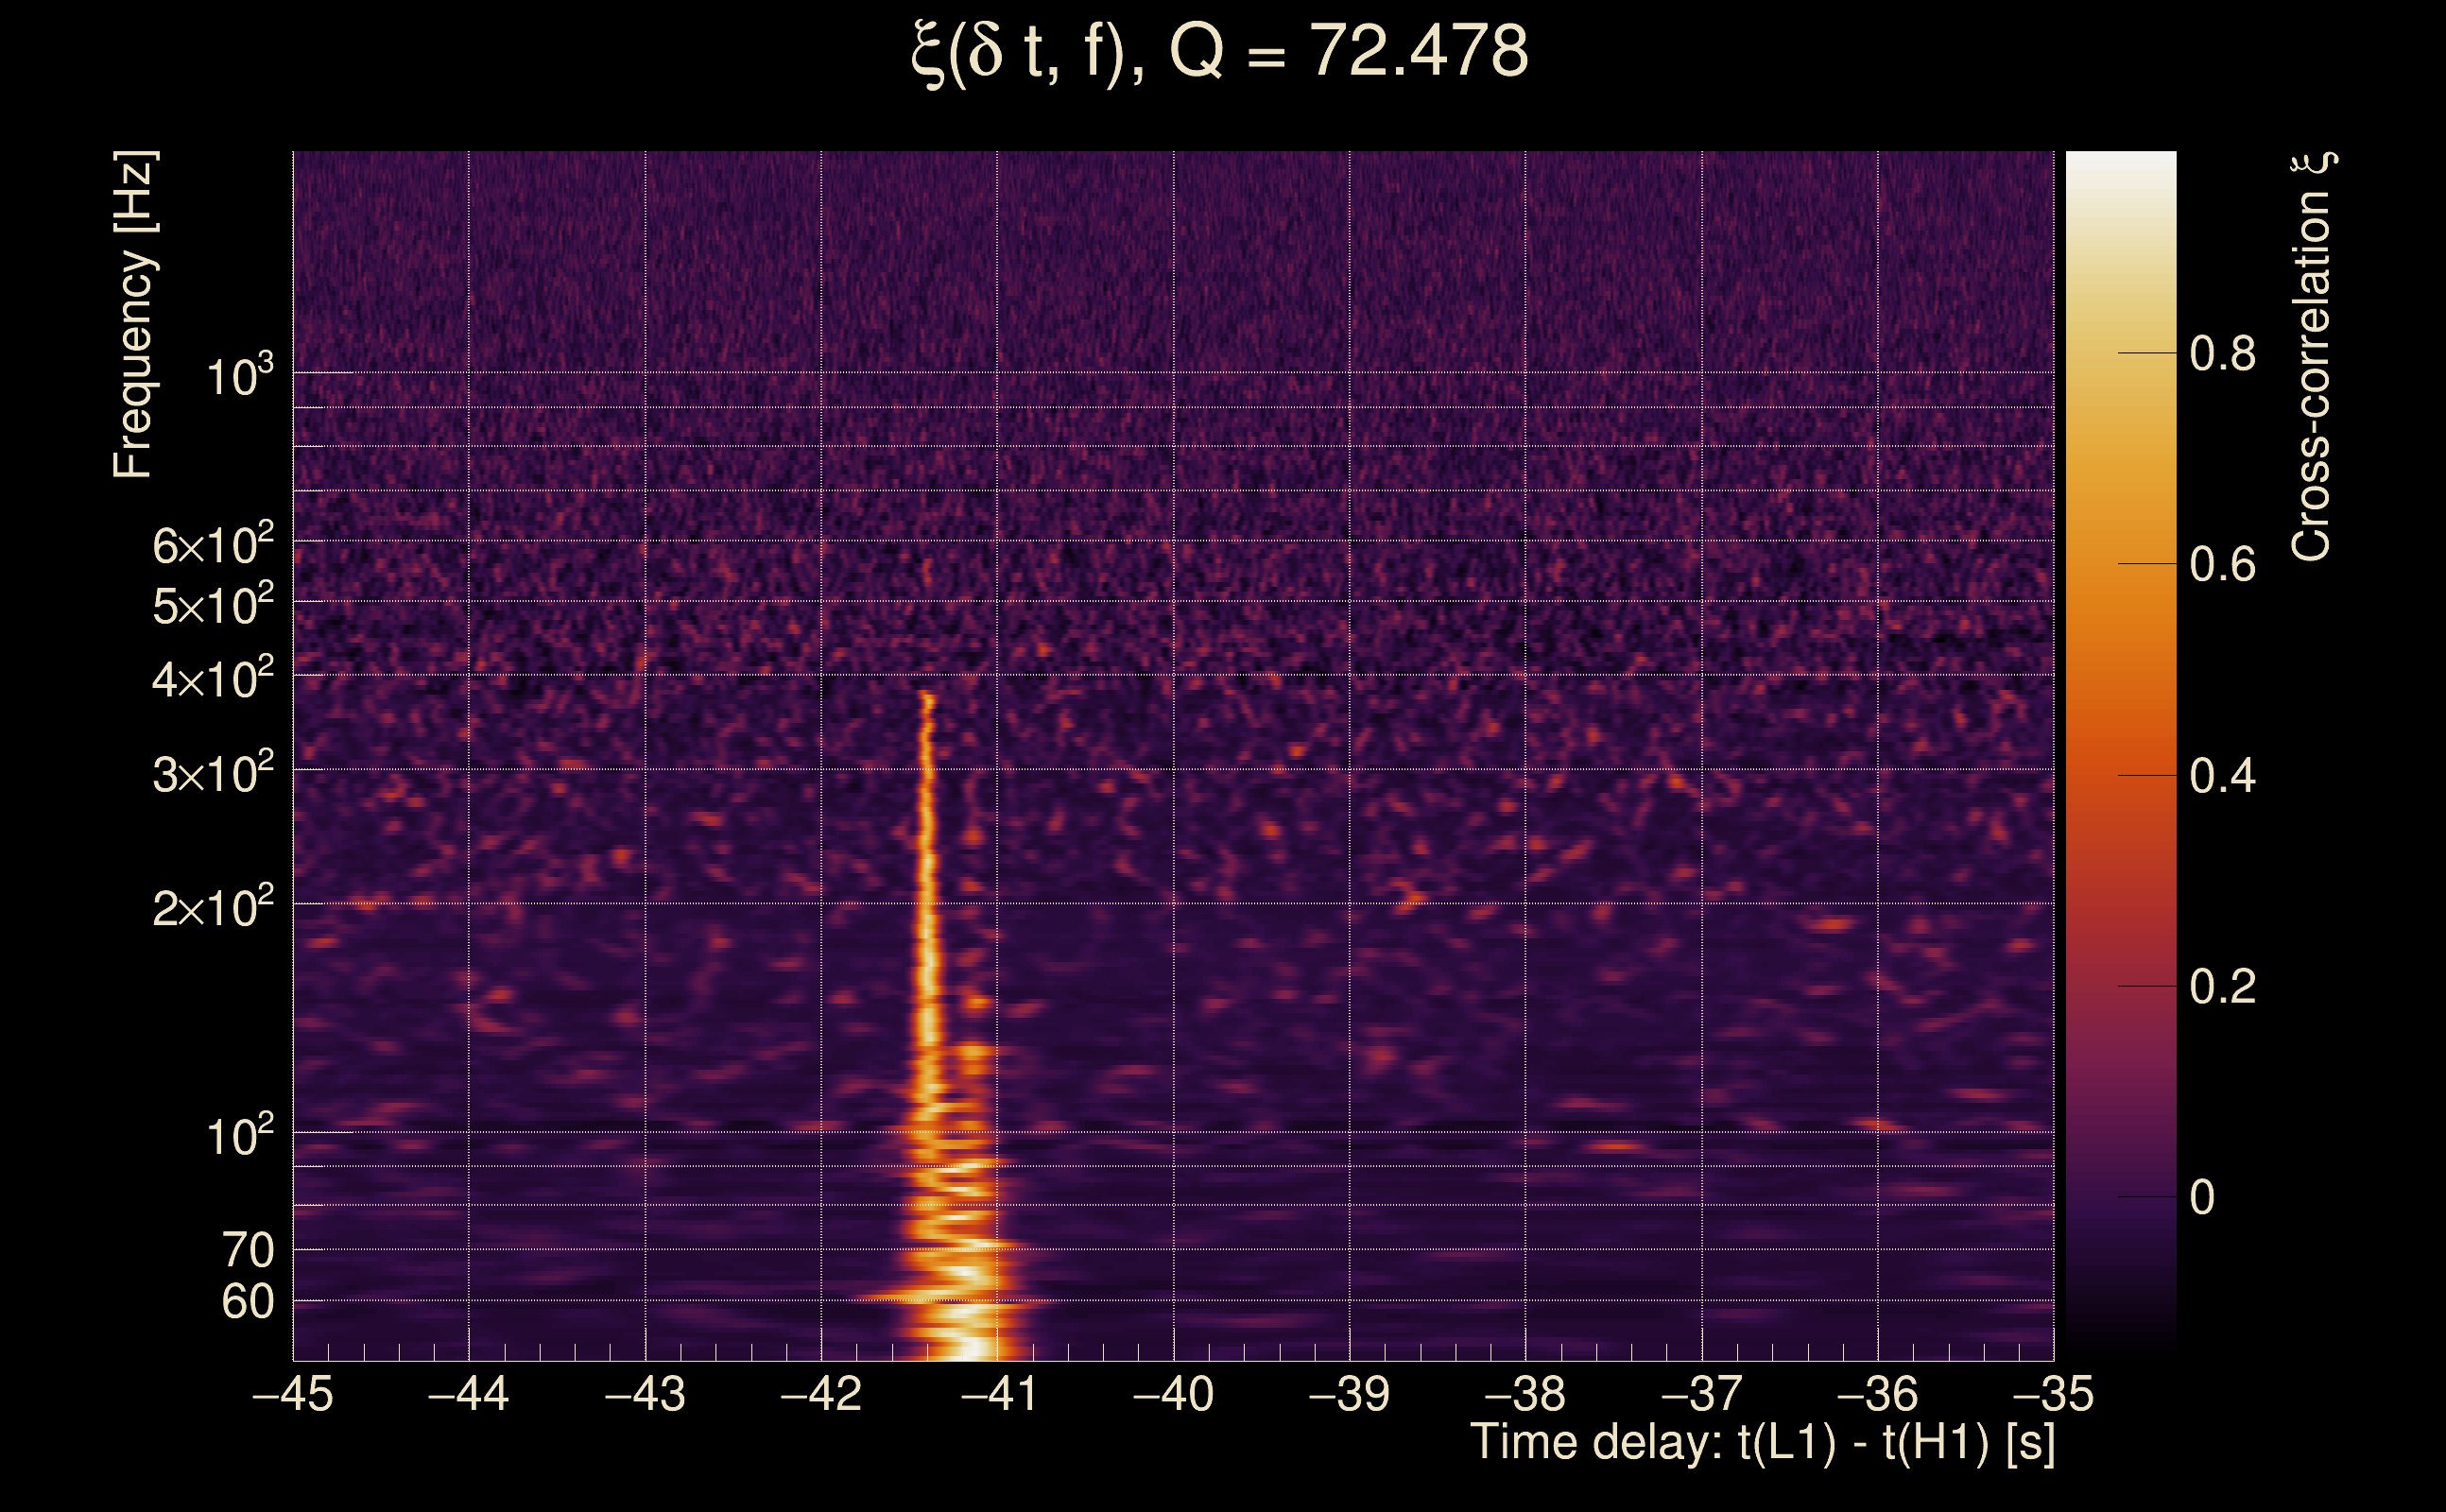Click the 0.2 colorbar tick label
The height and width of the screenshot is (1512, 2446).
tap(2222, 987)
